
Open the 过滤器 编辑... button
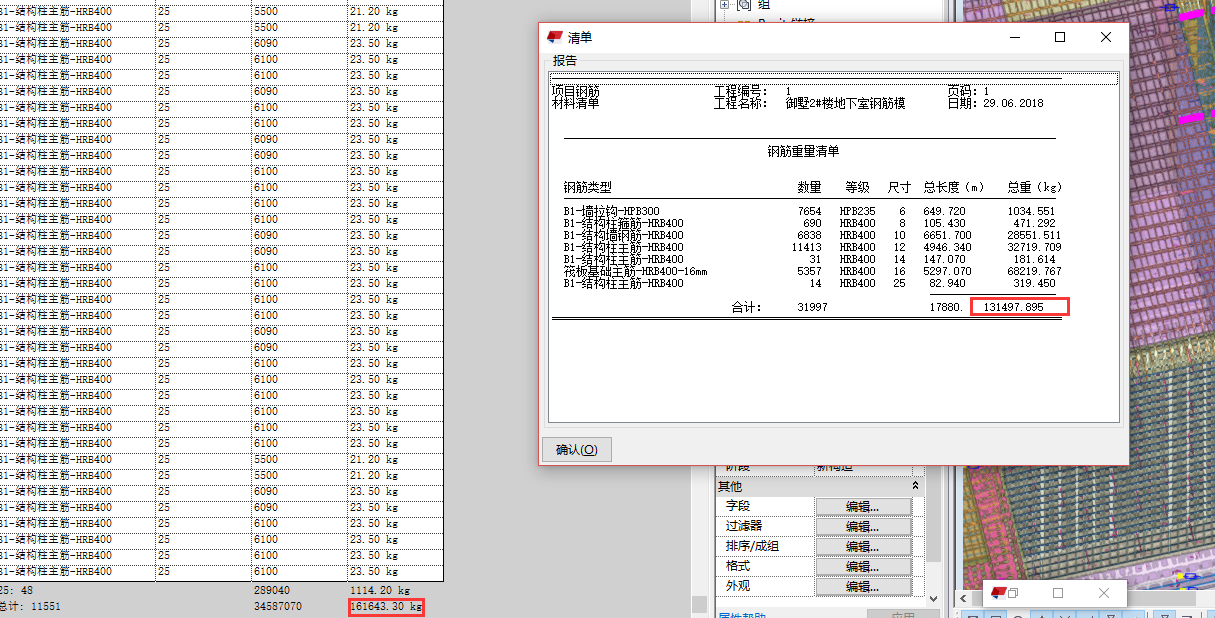pyautogui.click(x=863, y=526)
